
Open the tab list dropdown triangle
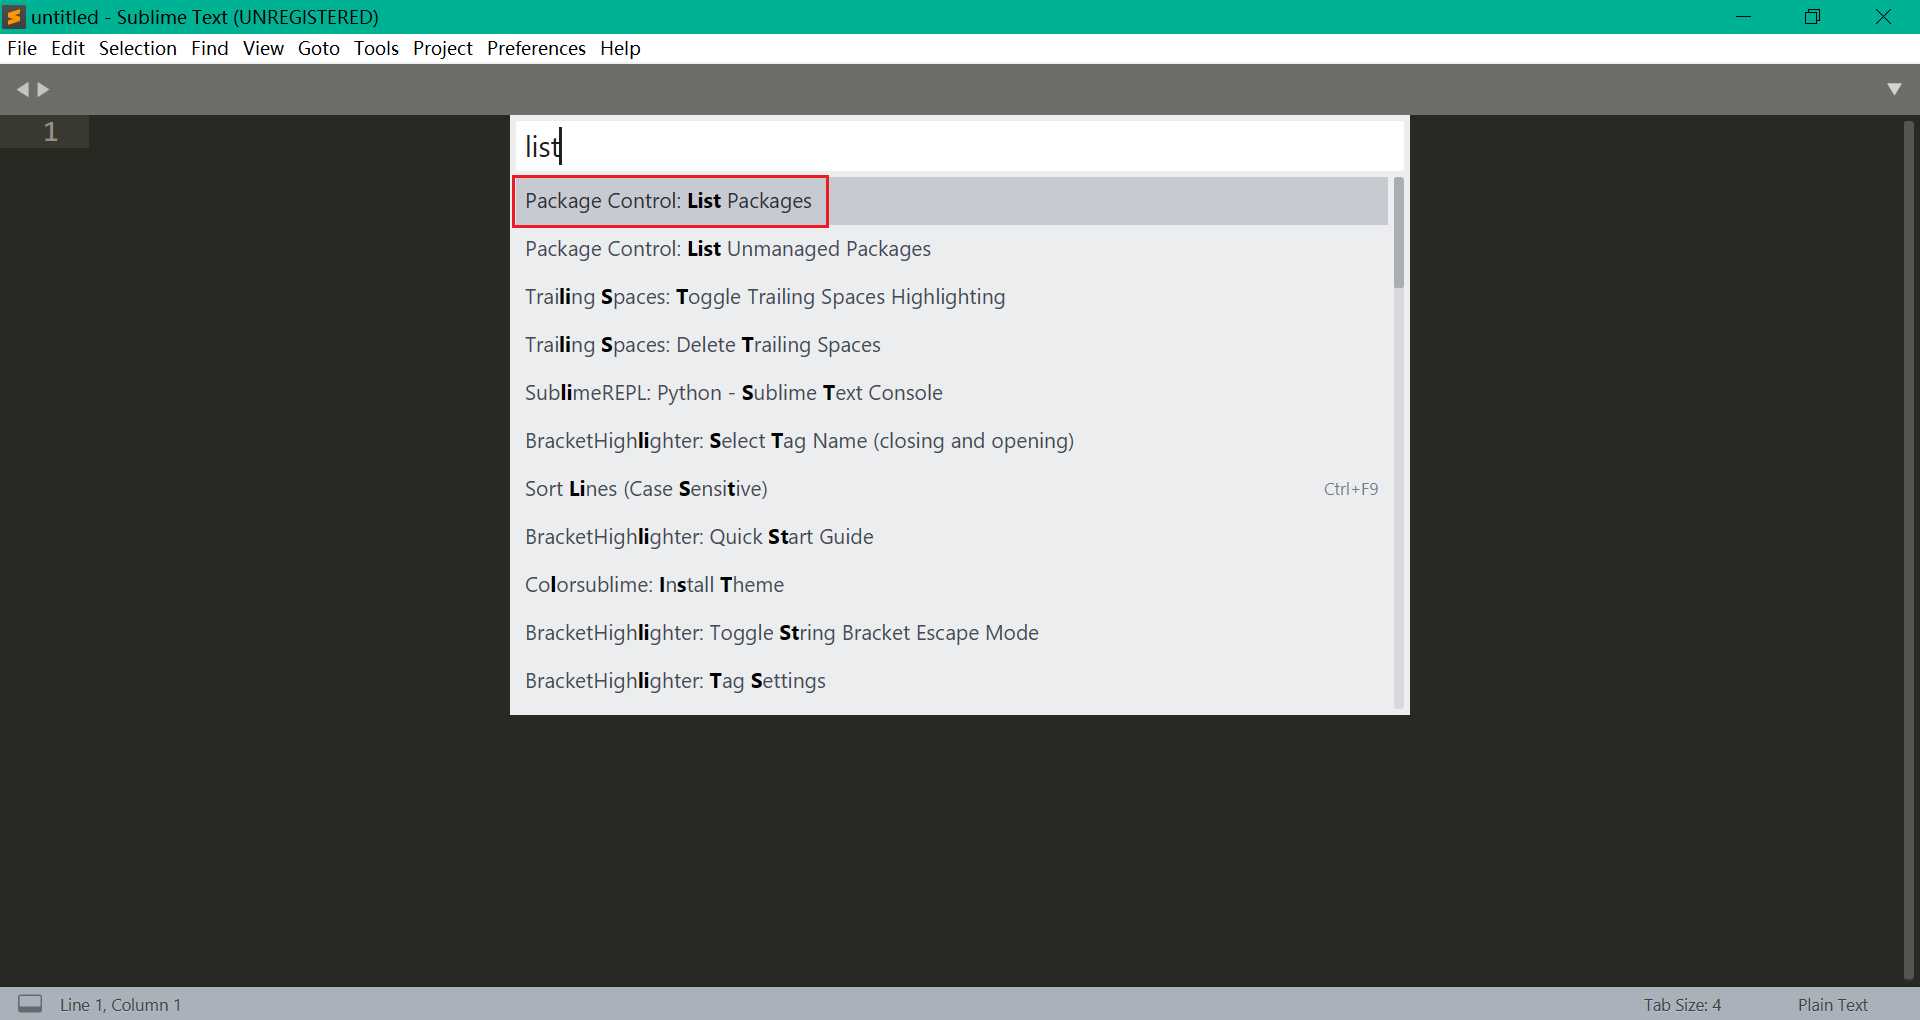click(x=1894, y=89)
